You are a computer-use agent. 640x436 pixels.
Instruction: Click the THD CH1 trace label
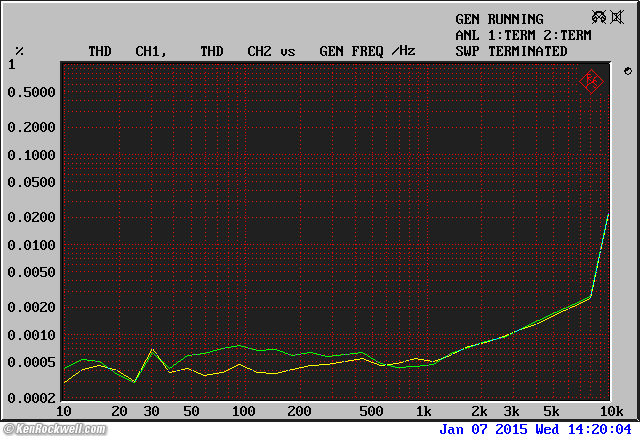click(125, 51)
